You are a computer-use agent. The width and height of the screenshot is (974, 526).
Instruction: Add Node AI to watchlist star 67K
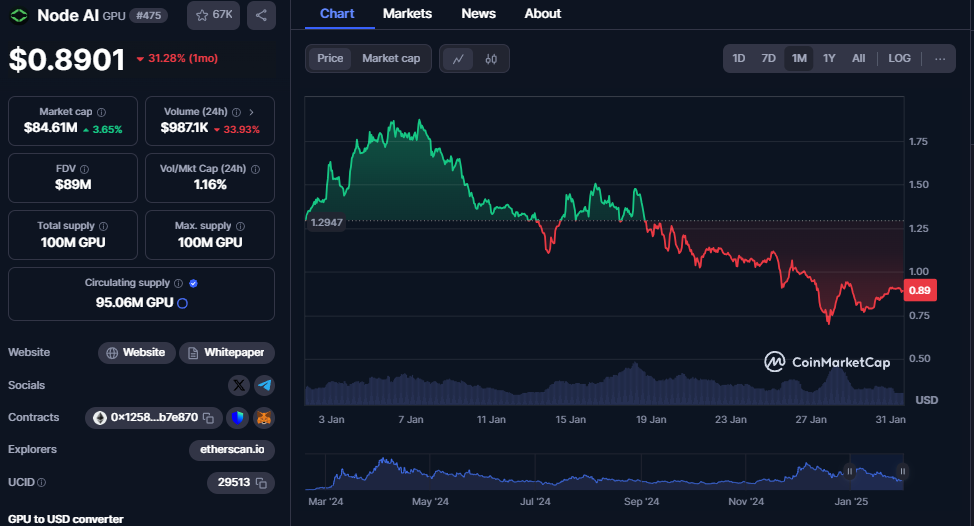[x=213, y=15]
